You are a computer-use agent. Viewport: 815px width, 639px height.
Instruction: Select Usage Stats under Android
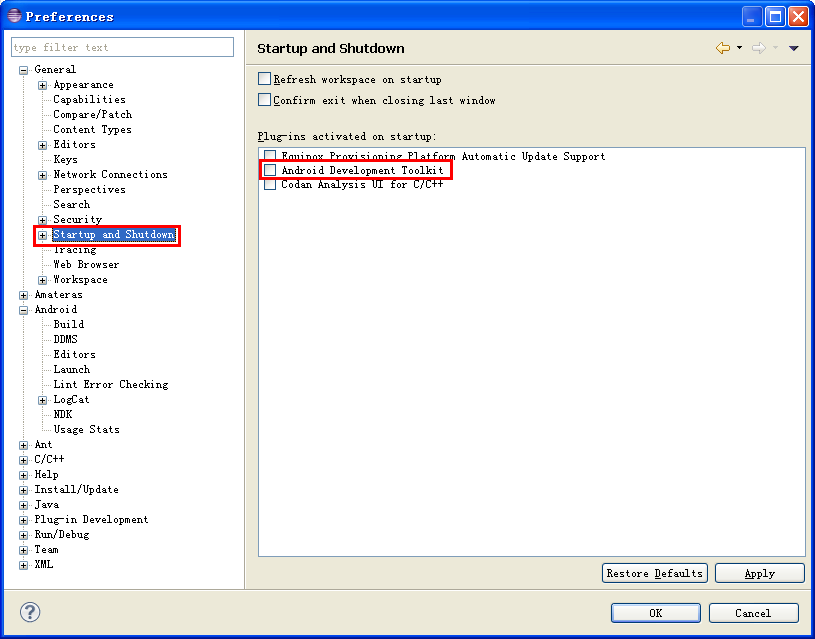86,429
